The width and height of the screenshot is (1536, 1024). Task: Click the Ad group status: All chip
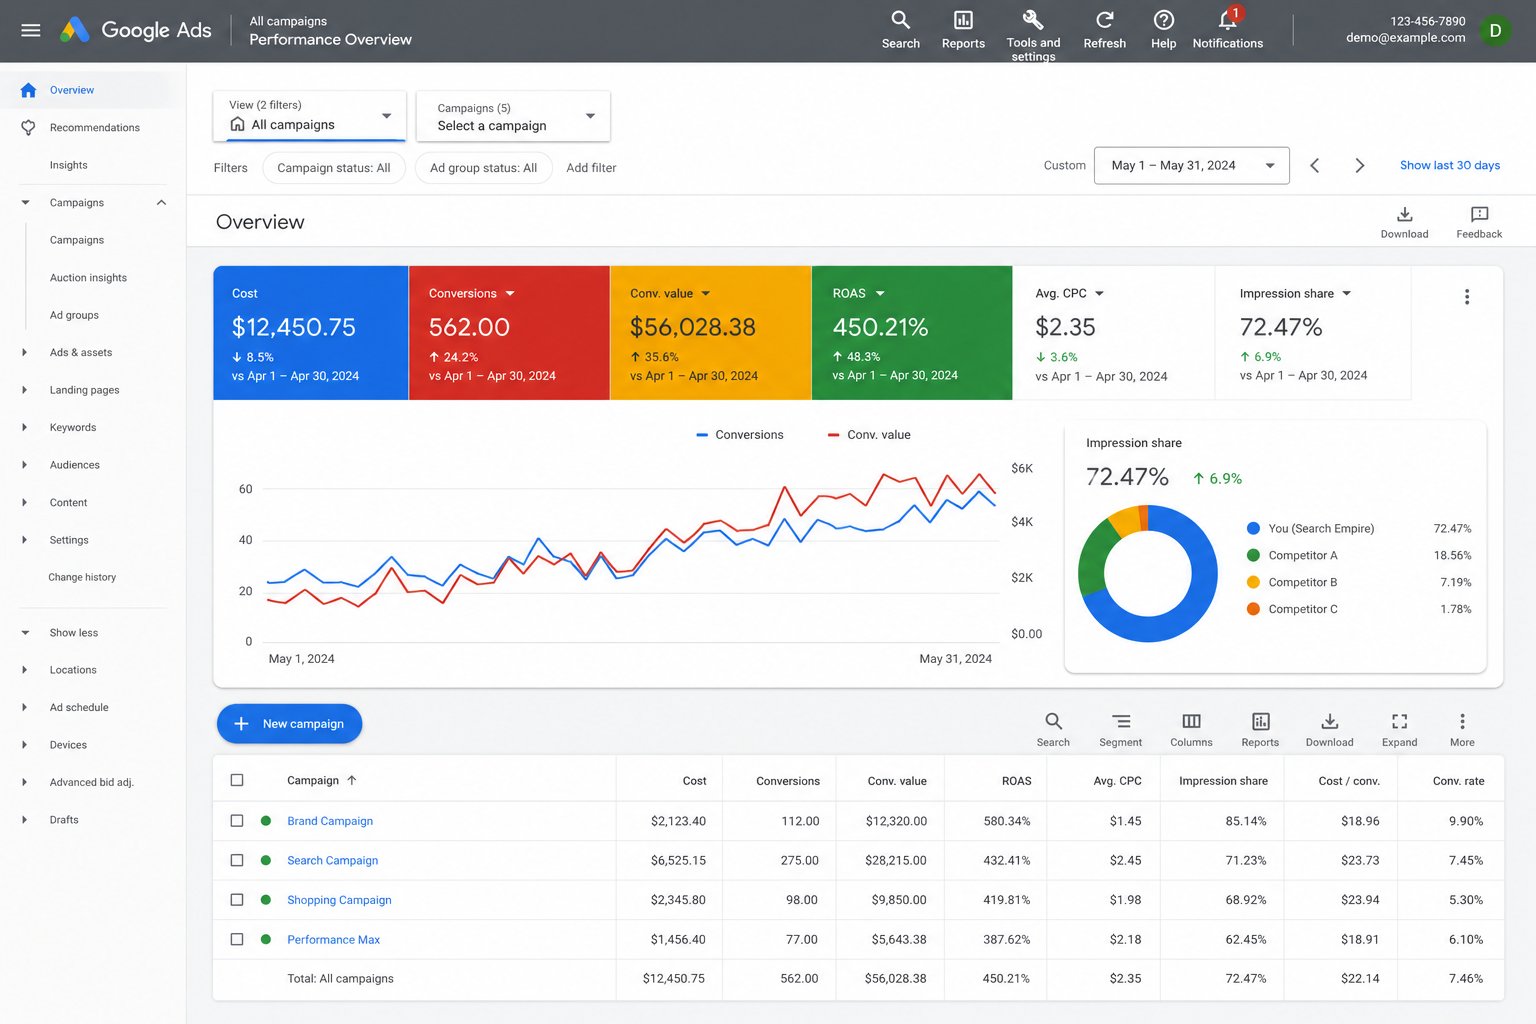pyautogui.click(x=484, y=168)
